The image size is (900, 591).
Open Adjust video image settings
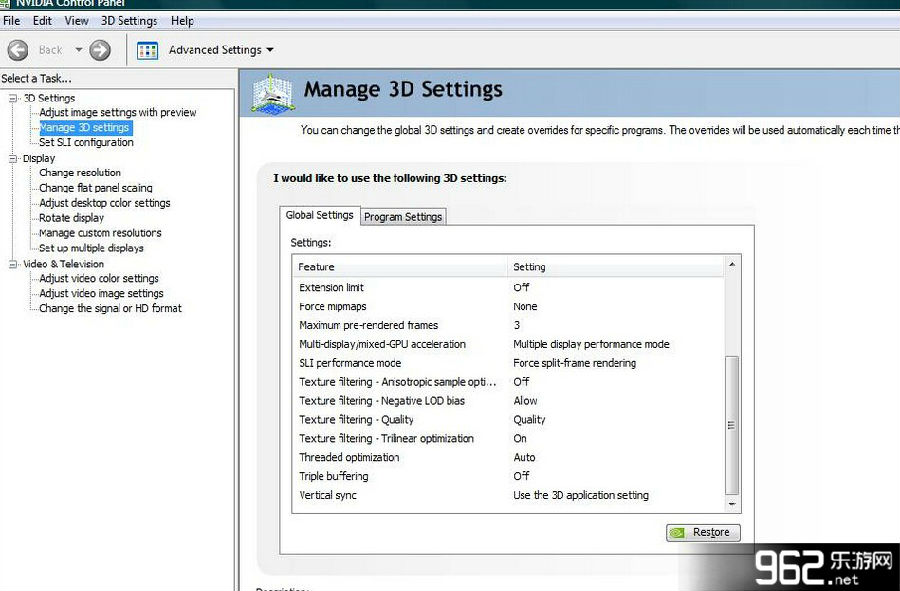[x=101, y=293]
